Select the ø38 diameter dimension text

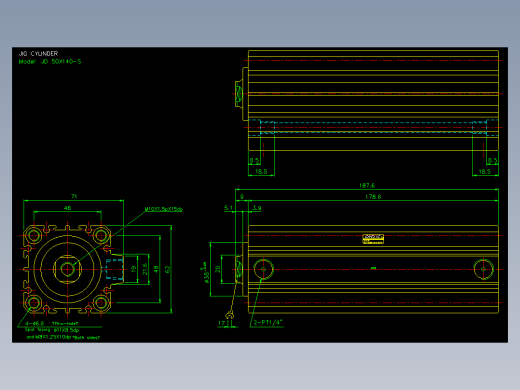click(x=205, y=273)
